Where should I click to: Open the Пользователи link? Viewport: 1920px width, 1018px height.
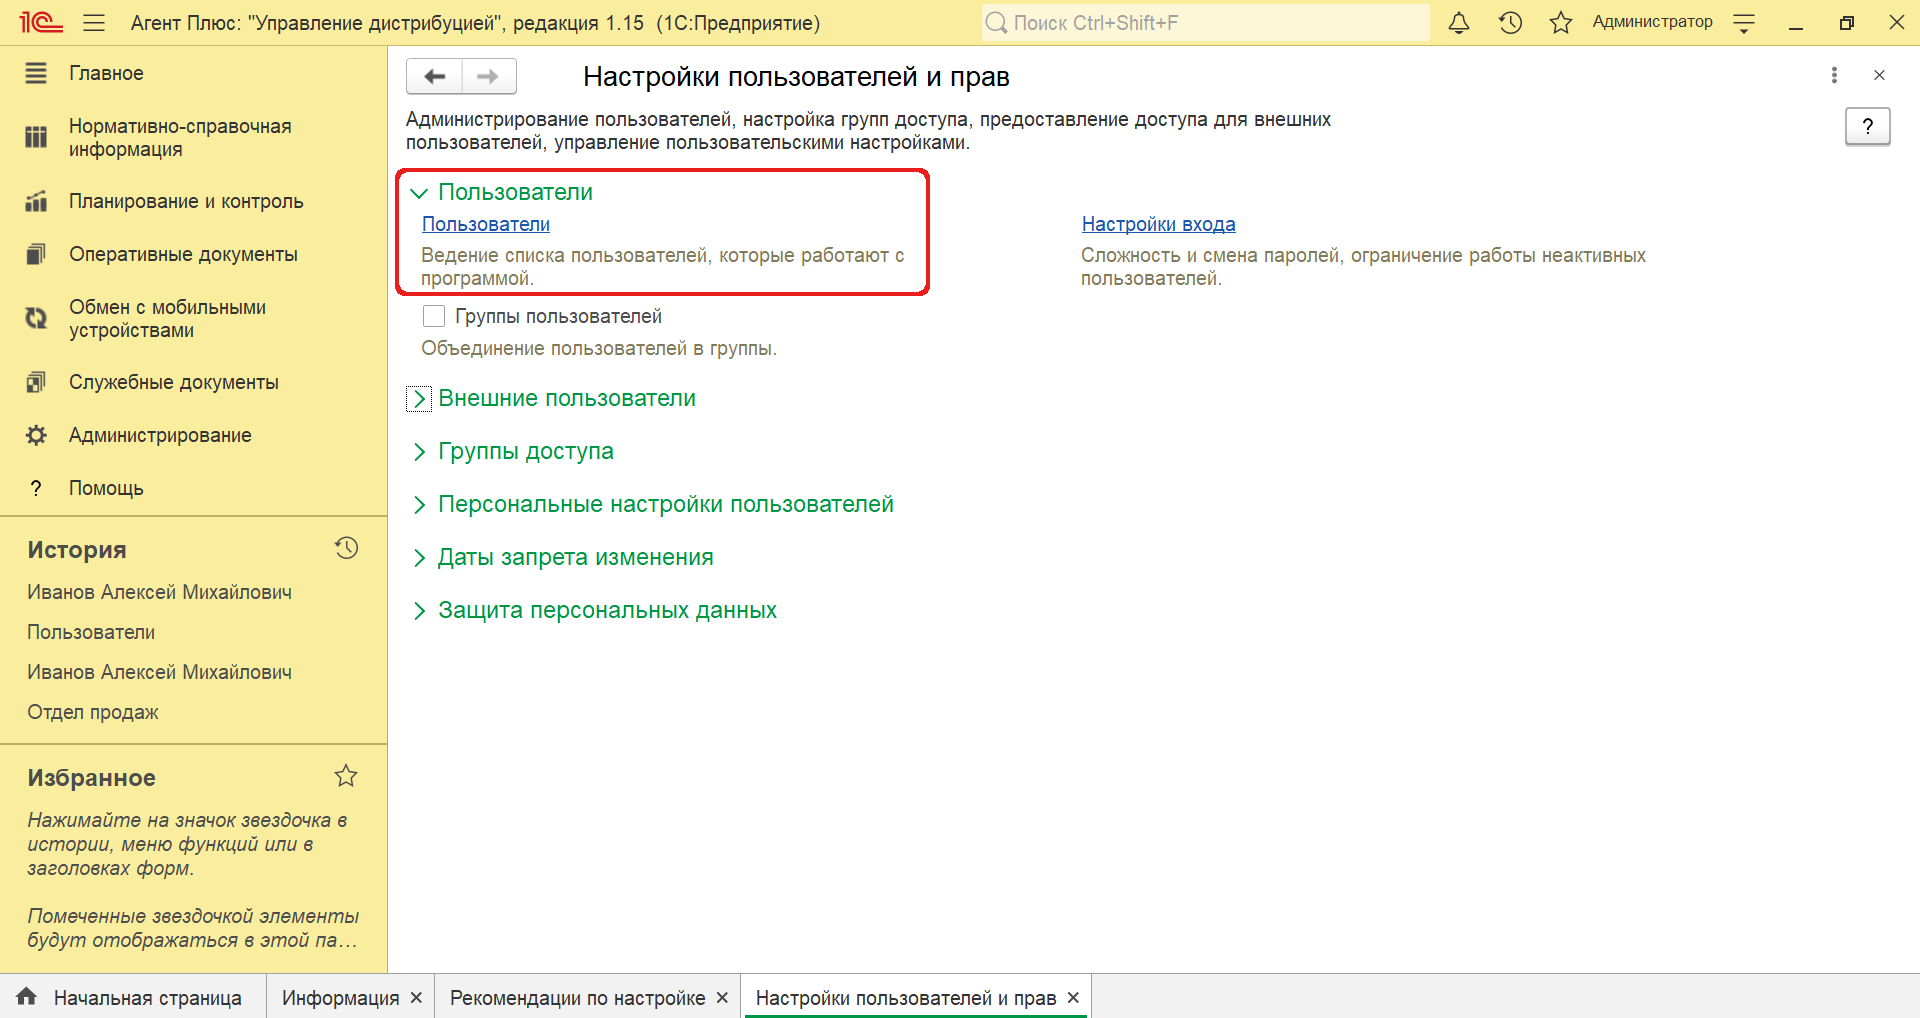485,224
